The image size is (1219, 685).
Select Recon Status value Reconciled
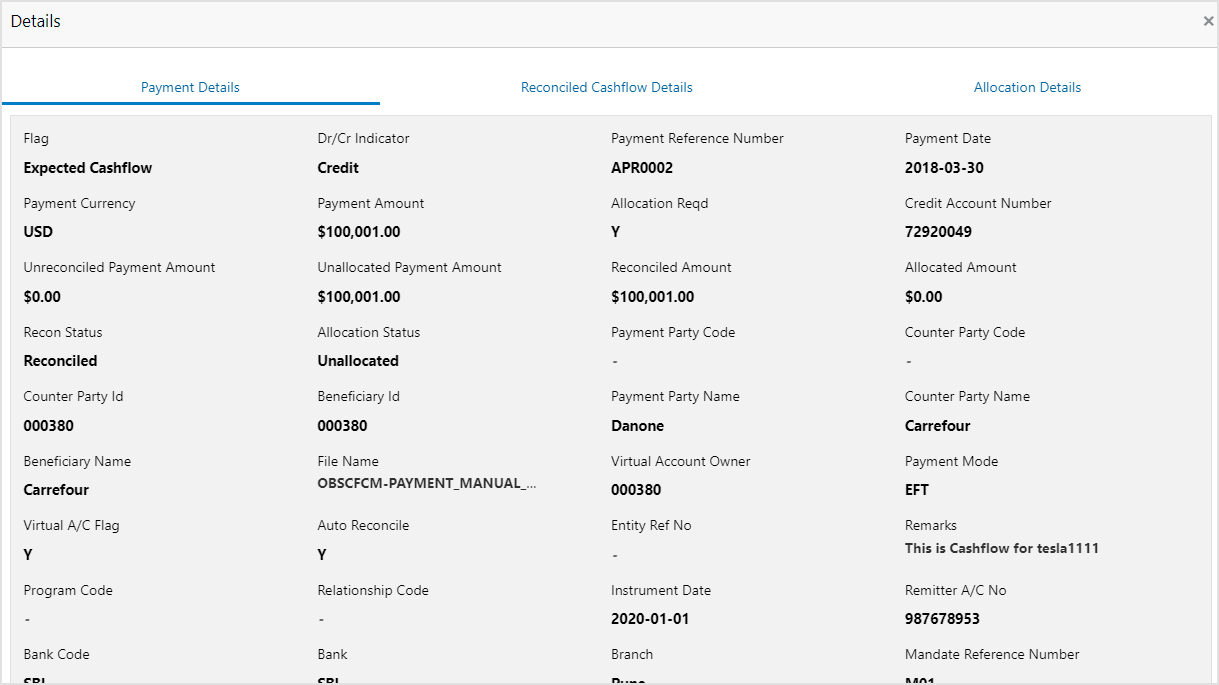61,361
